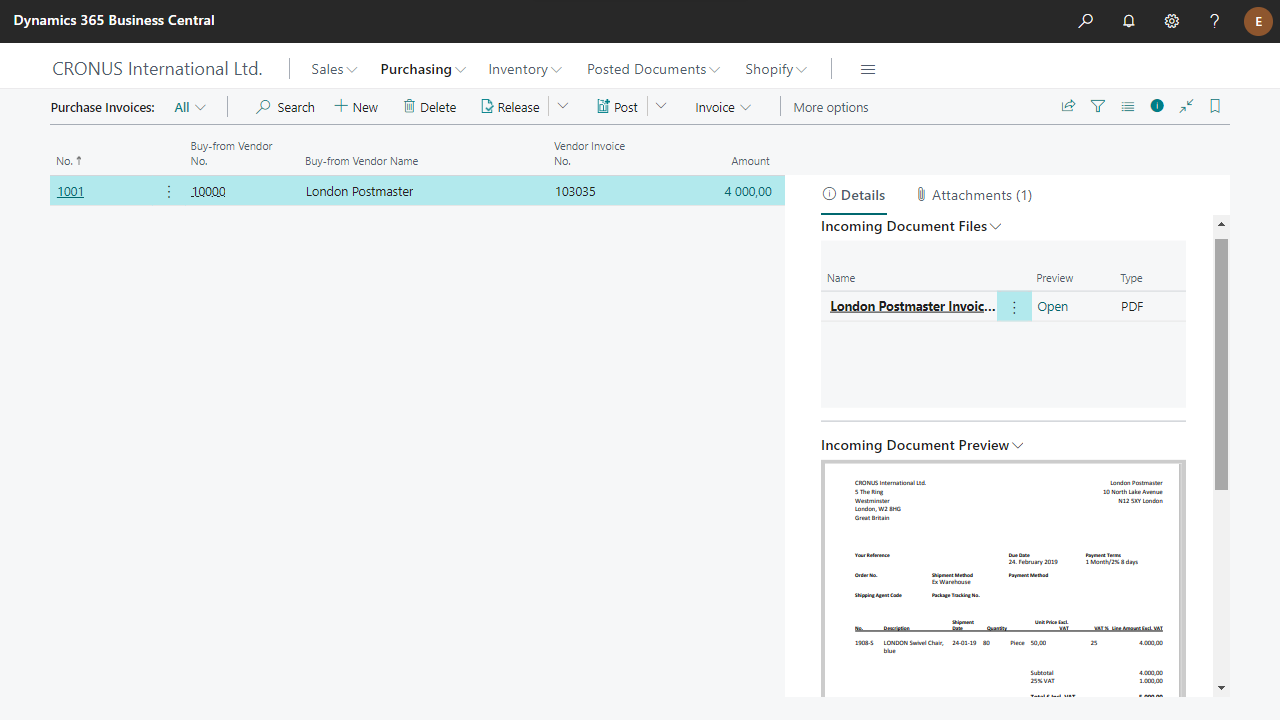Expand the Release options chevron
Viewport: 1280px width, 720px height.
coord(563,106)
